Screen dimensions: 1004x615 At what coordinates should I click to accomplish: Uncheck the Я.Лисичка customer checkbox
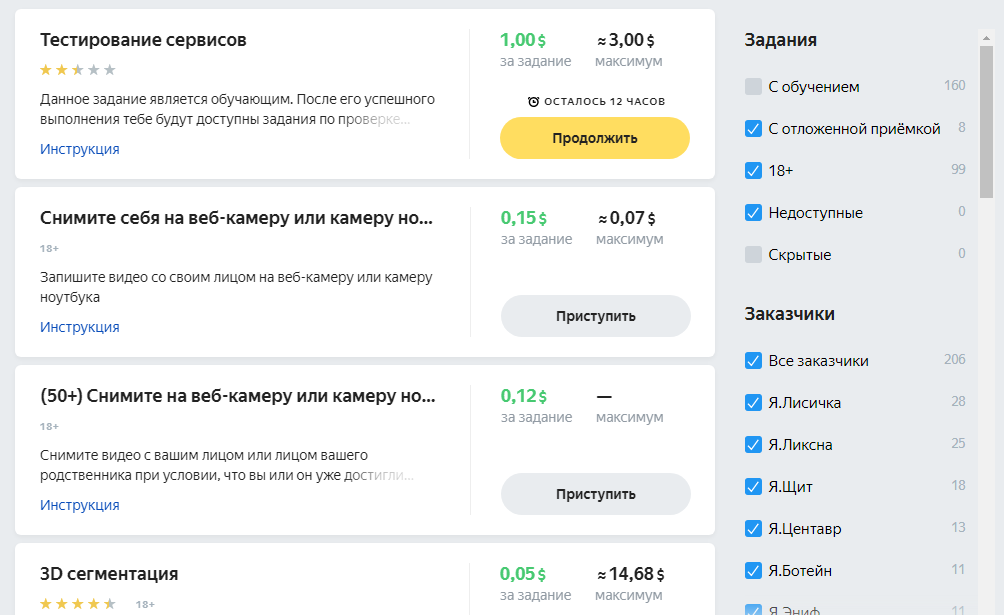(x=754, y=403)
